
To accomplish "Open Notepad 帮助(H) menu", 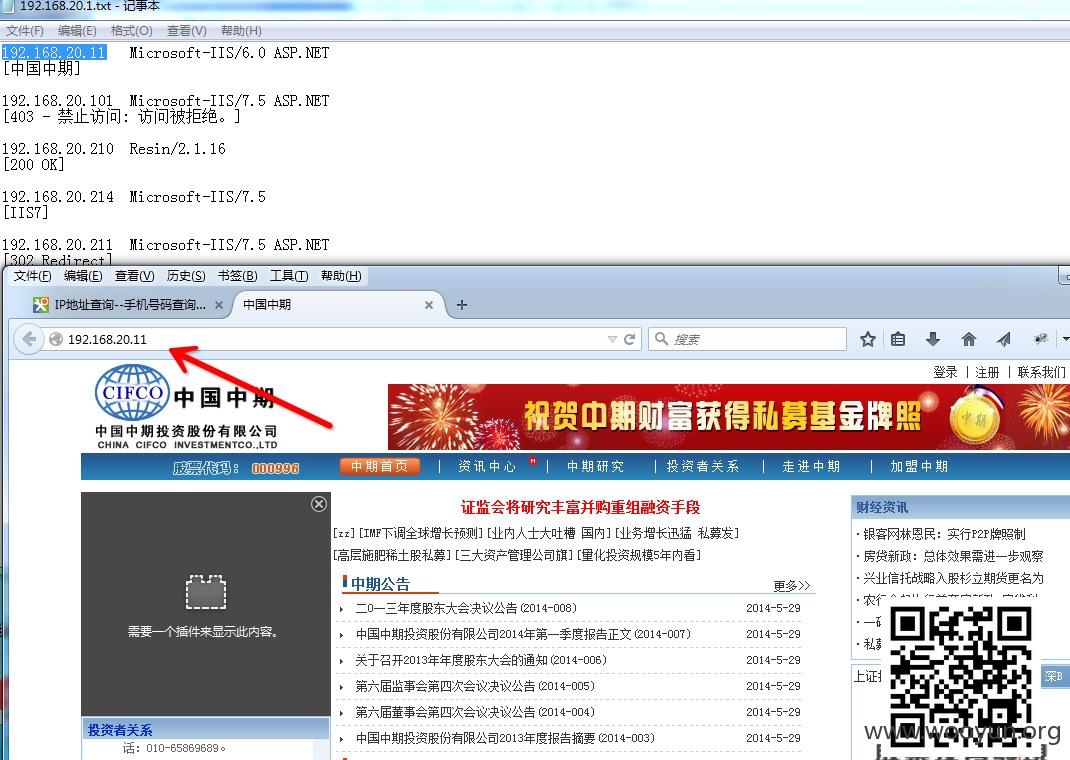I will [x=241, y=31].
